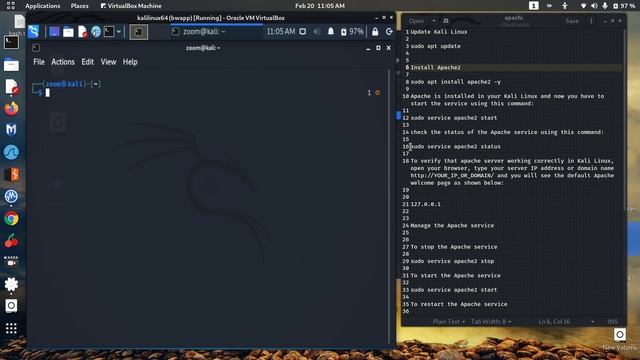Screen dimensions: 640x360
Task: Expand the terminal launcher dropdown arrow in Kali panel
Action: pyautogui.click(x=119, y=31)
